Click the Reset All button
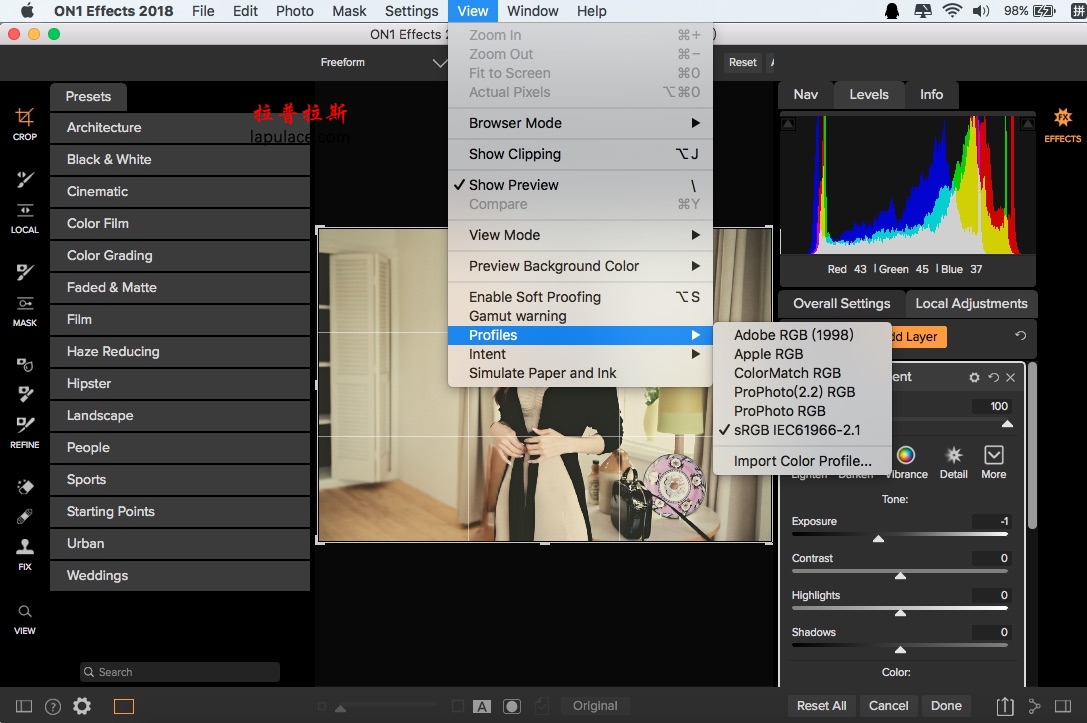Image resolution: width=1087 pixels, height=723 pixels. (x=821, y=706)
